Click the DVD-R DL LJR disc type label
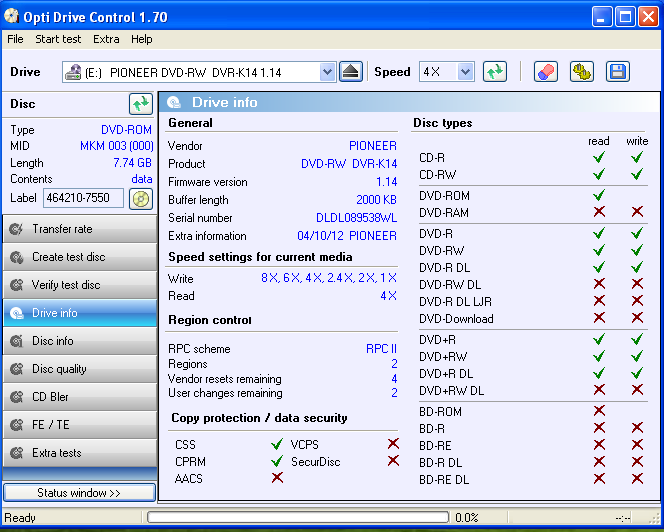The width and height of the screenshot is (664, 532). 455,302
